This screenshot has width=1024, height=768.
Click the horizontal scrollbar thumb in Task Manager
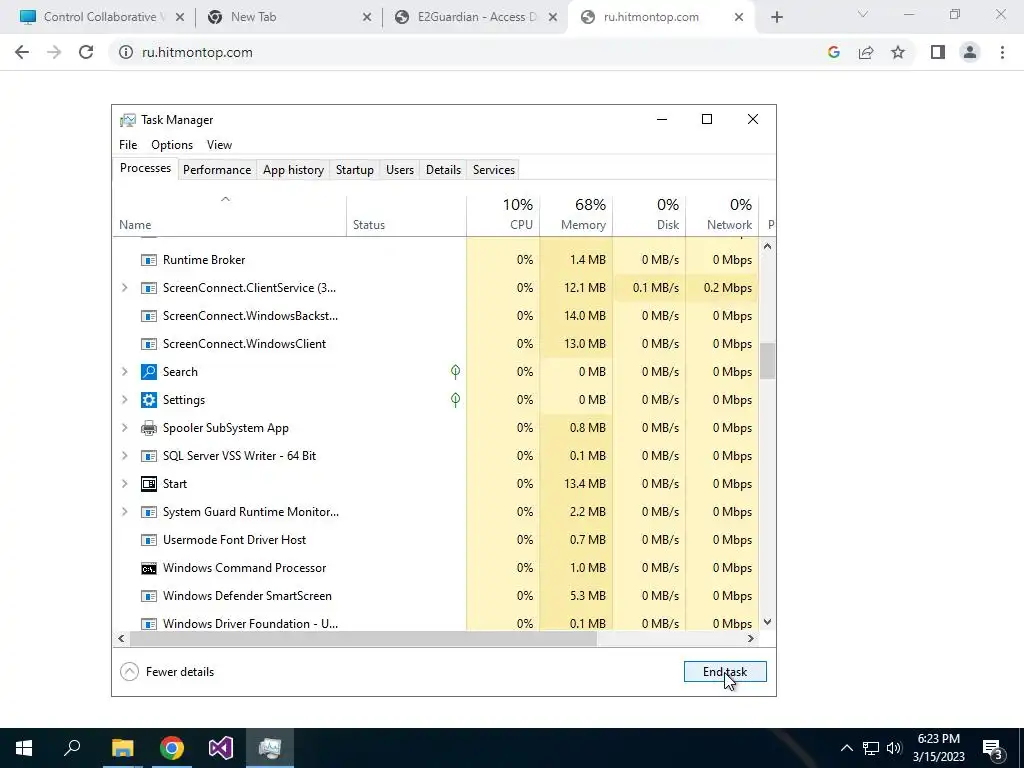point(363,639)
